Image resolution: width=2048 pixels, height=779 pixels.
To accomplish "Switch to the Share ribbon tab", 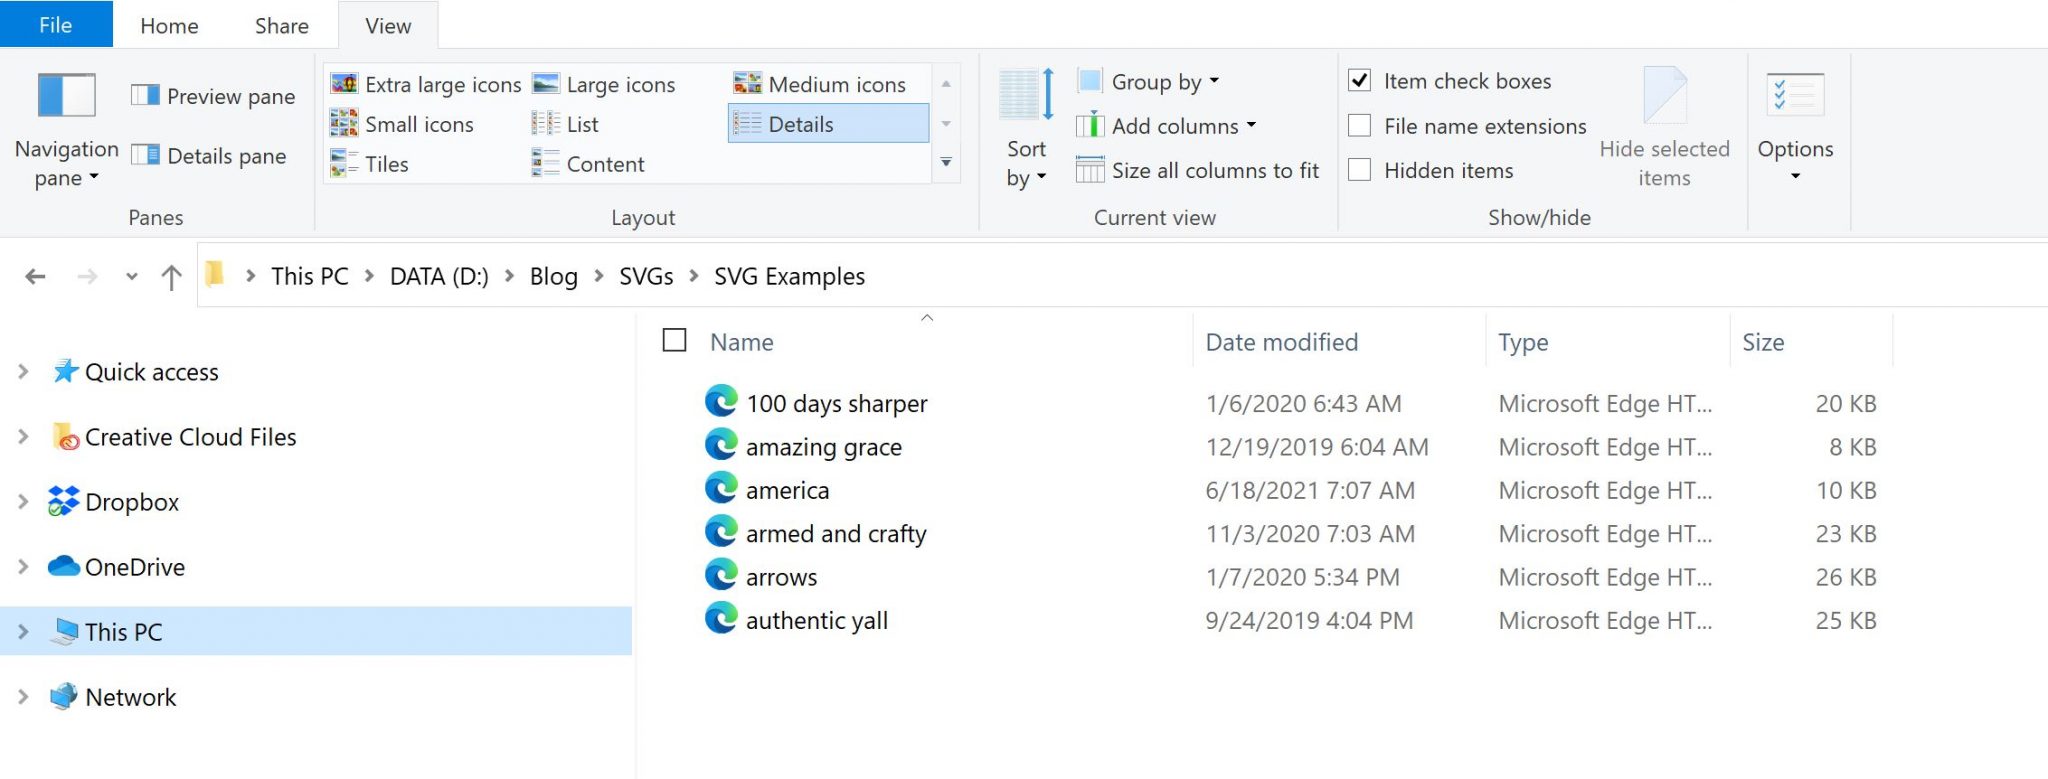I will [x=281, y=26].
